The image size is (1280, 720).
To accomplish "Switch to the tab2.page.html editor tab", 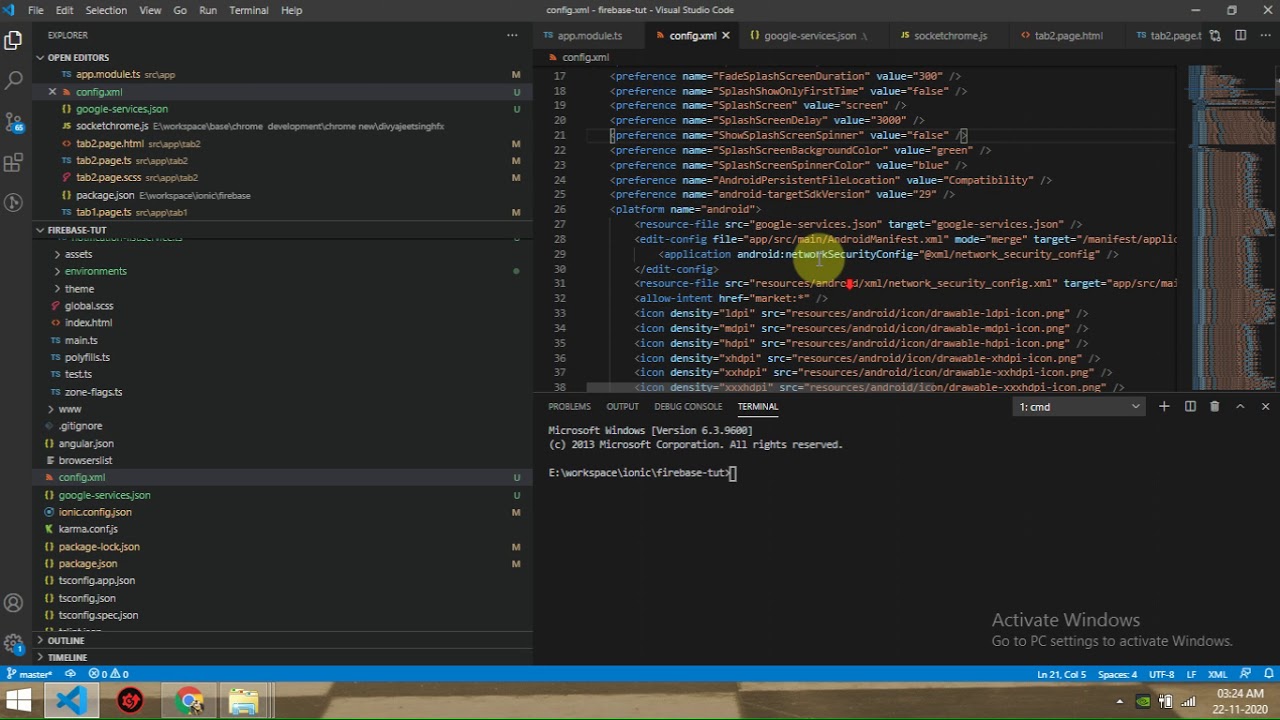I will point(1068,36).
